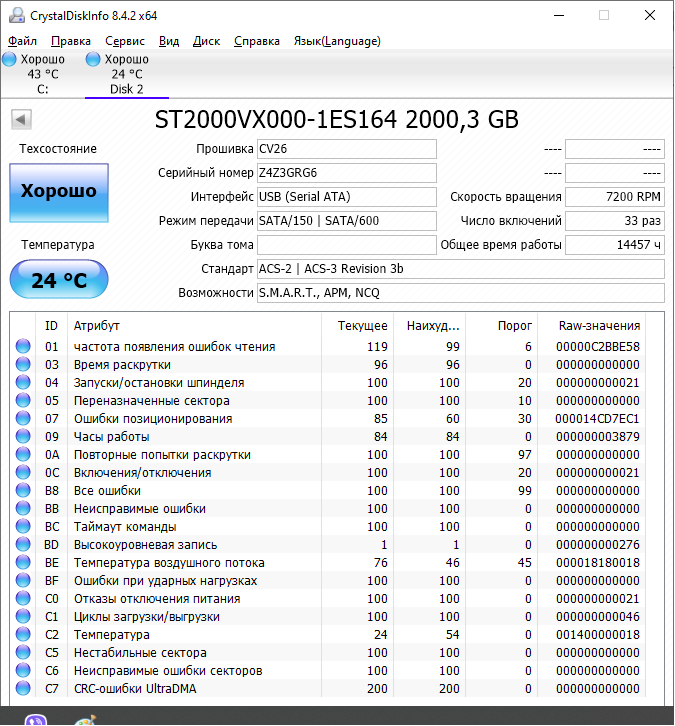Open the Диск menu

206,41
